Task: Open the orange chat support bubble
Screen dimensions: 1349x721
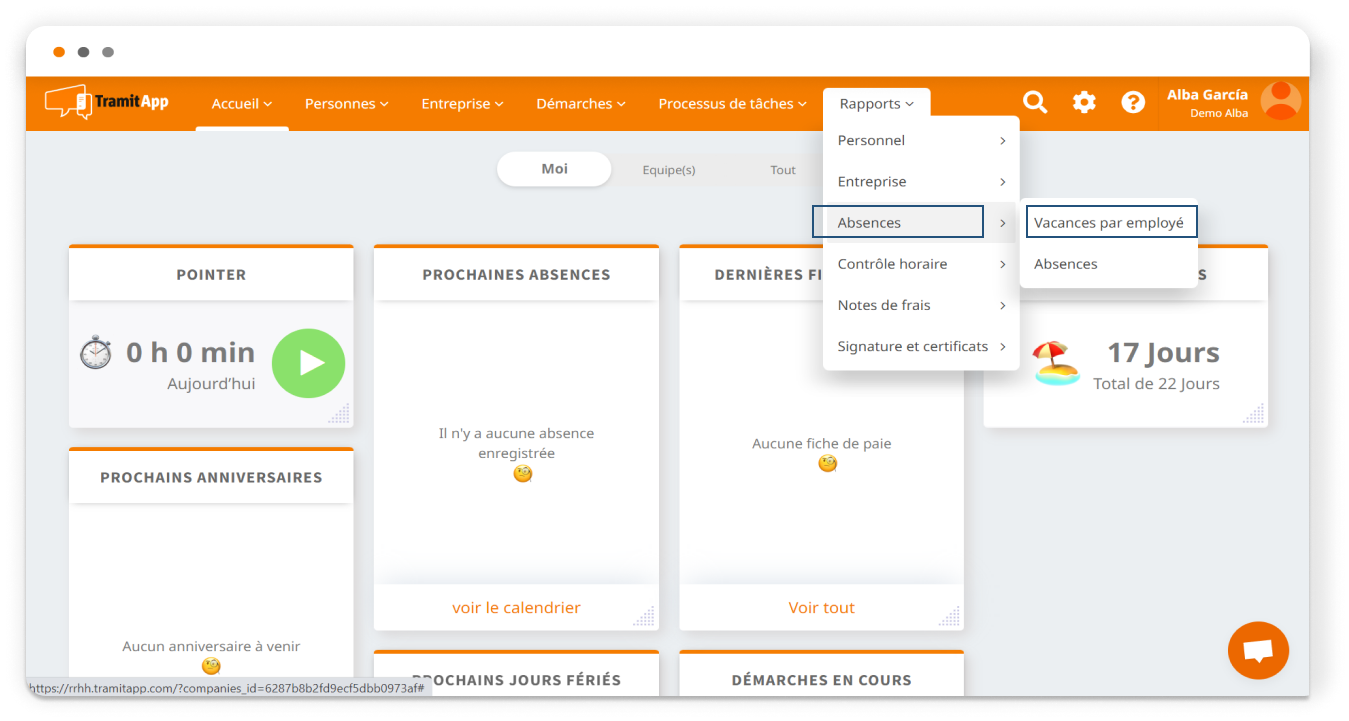Action: pos(1258,651)
